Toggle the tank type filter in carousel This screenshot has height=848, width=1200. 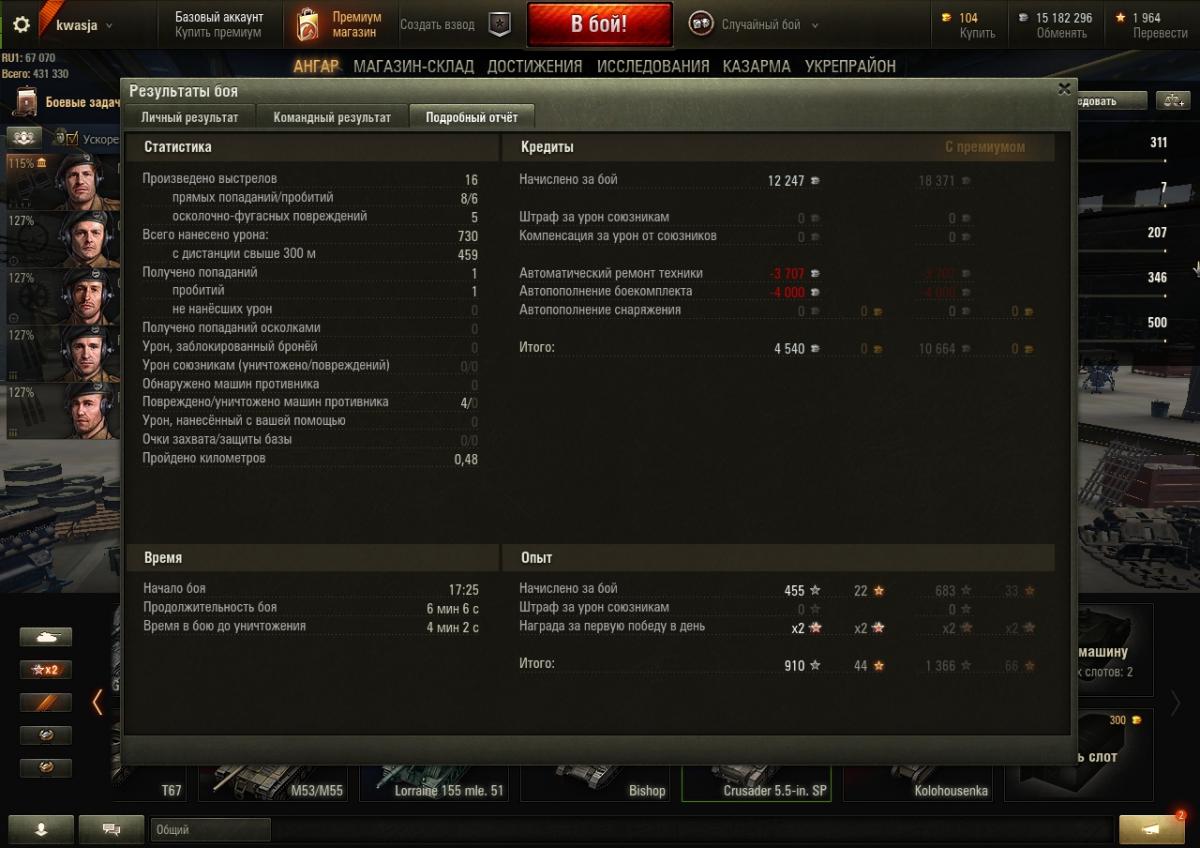pyautogui.click(x=46, y=637)
